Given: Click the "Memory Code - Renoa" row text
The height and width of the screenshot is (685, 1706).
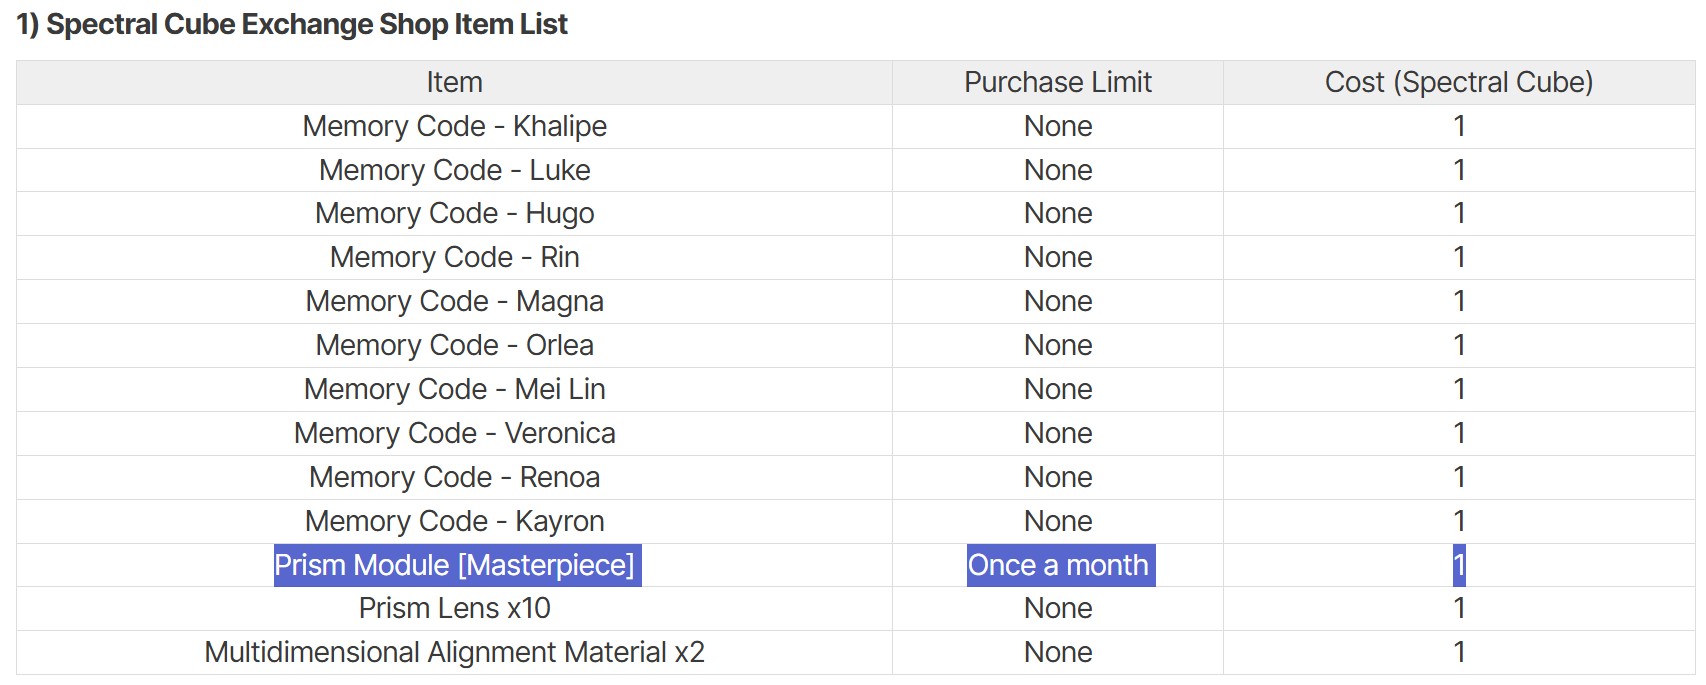Looking at the screenshot, I should click(454, 477).
